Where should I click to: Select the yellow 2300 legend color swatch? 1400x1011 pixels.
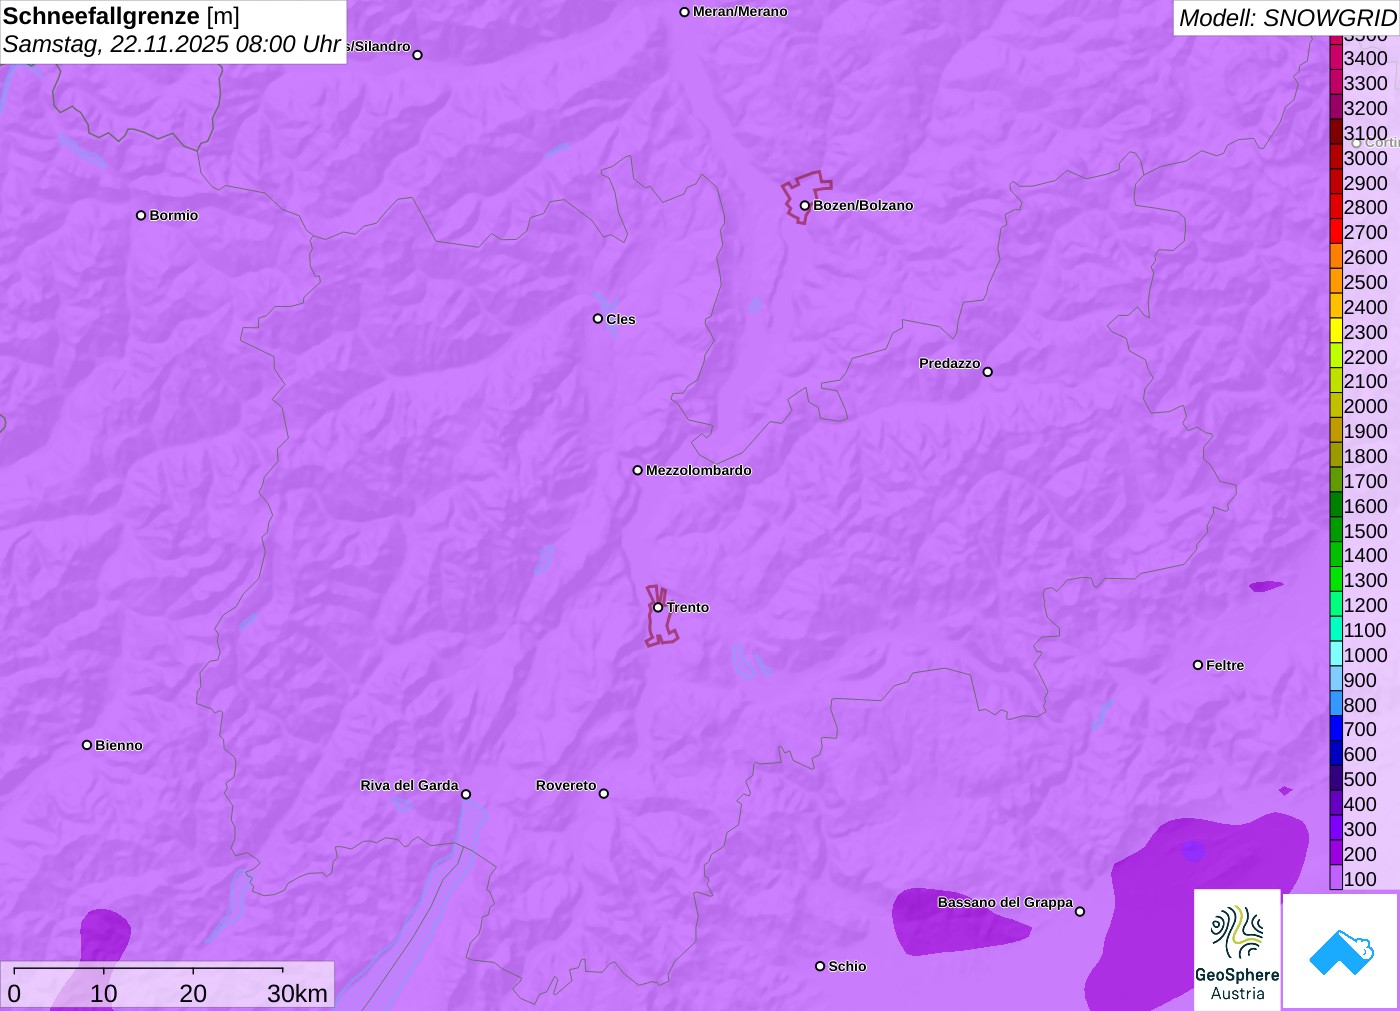(x=1336, y=332)
